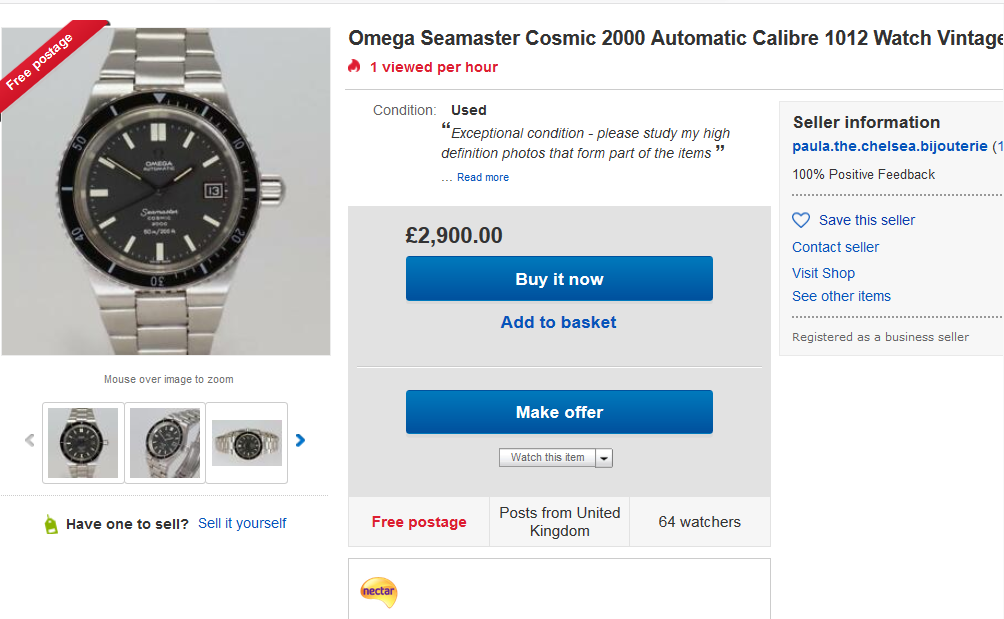Image resolution: width=1004 pixels, height=619 pixels.
Task: Advance thumbnails with the blue right arrow
Action: click(x=300, y=440)
